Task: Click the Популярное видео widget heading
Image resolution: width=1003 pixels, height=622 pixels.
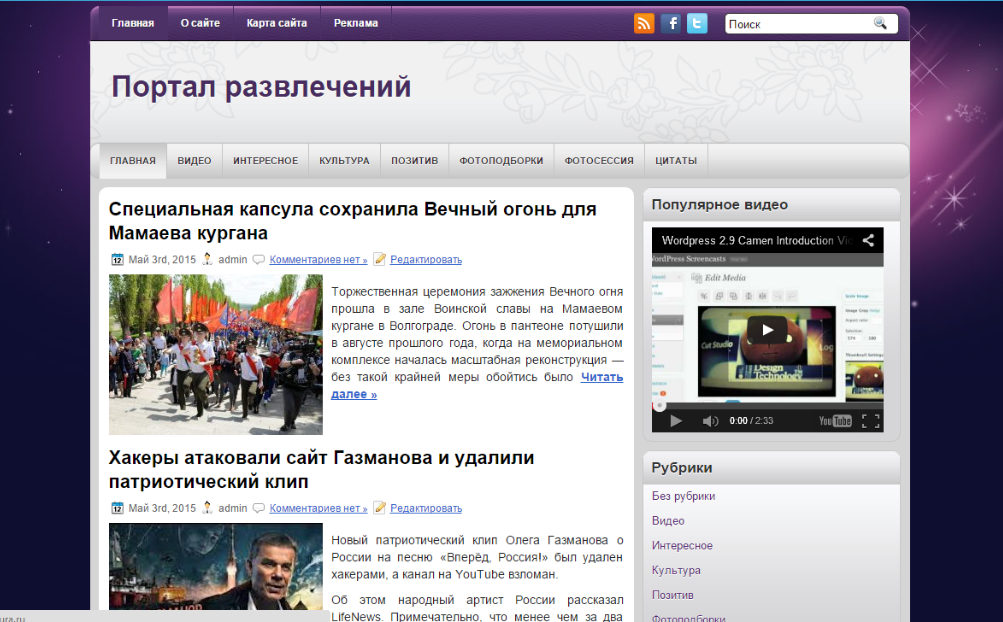Action: tap(720, 205)
